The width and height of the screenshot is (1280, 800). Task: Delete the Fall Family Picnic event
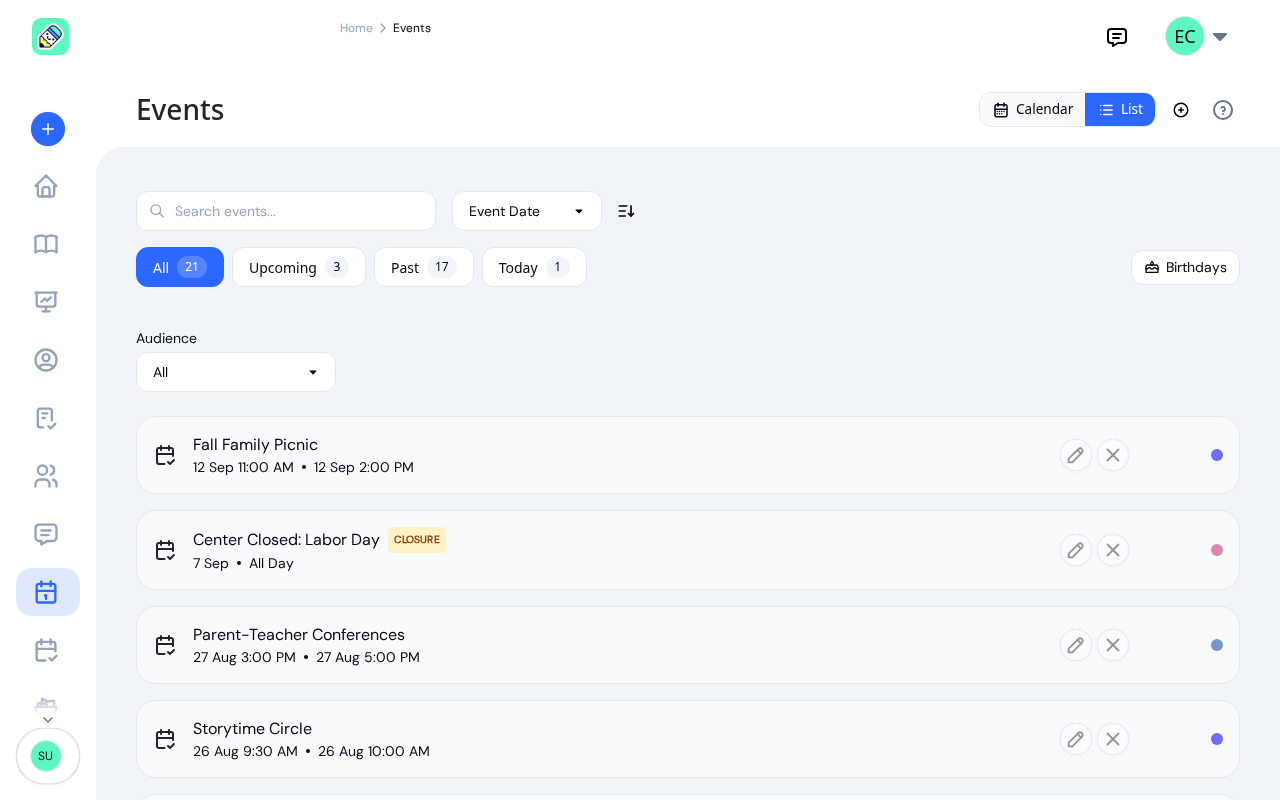pyautogui.click(x=1113, y=455)
